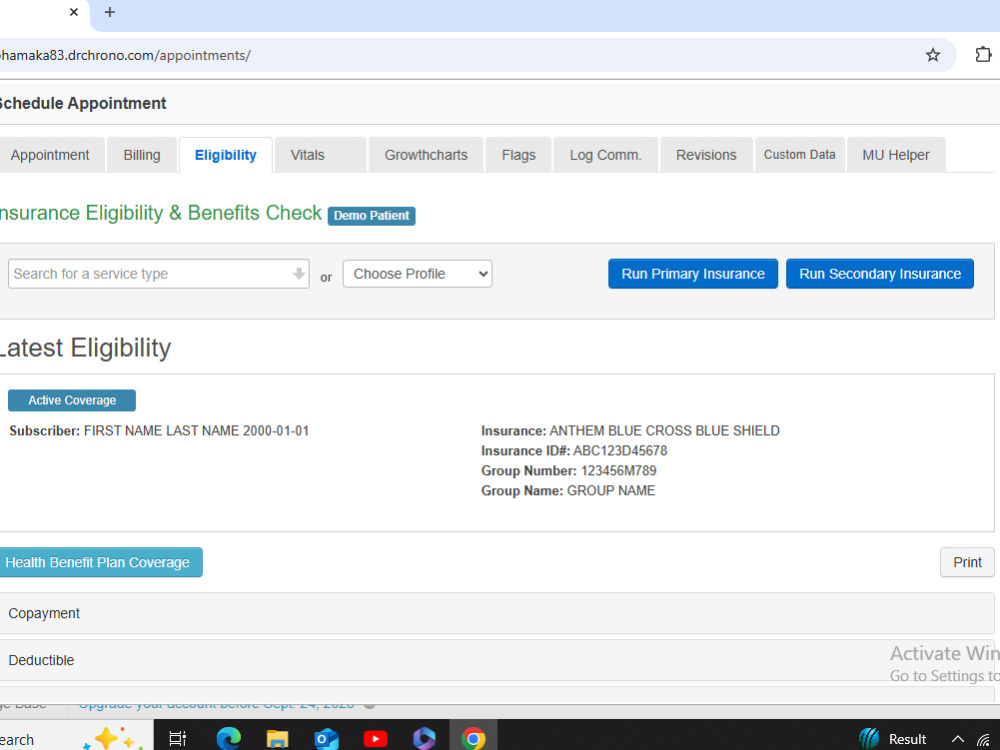The width and height of the screenshot is (1000, 750).
Task: Switch to the Billing tab
Action: click(x=142, y=155)
